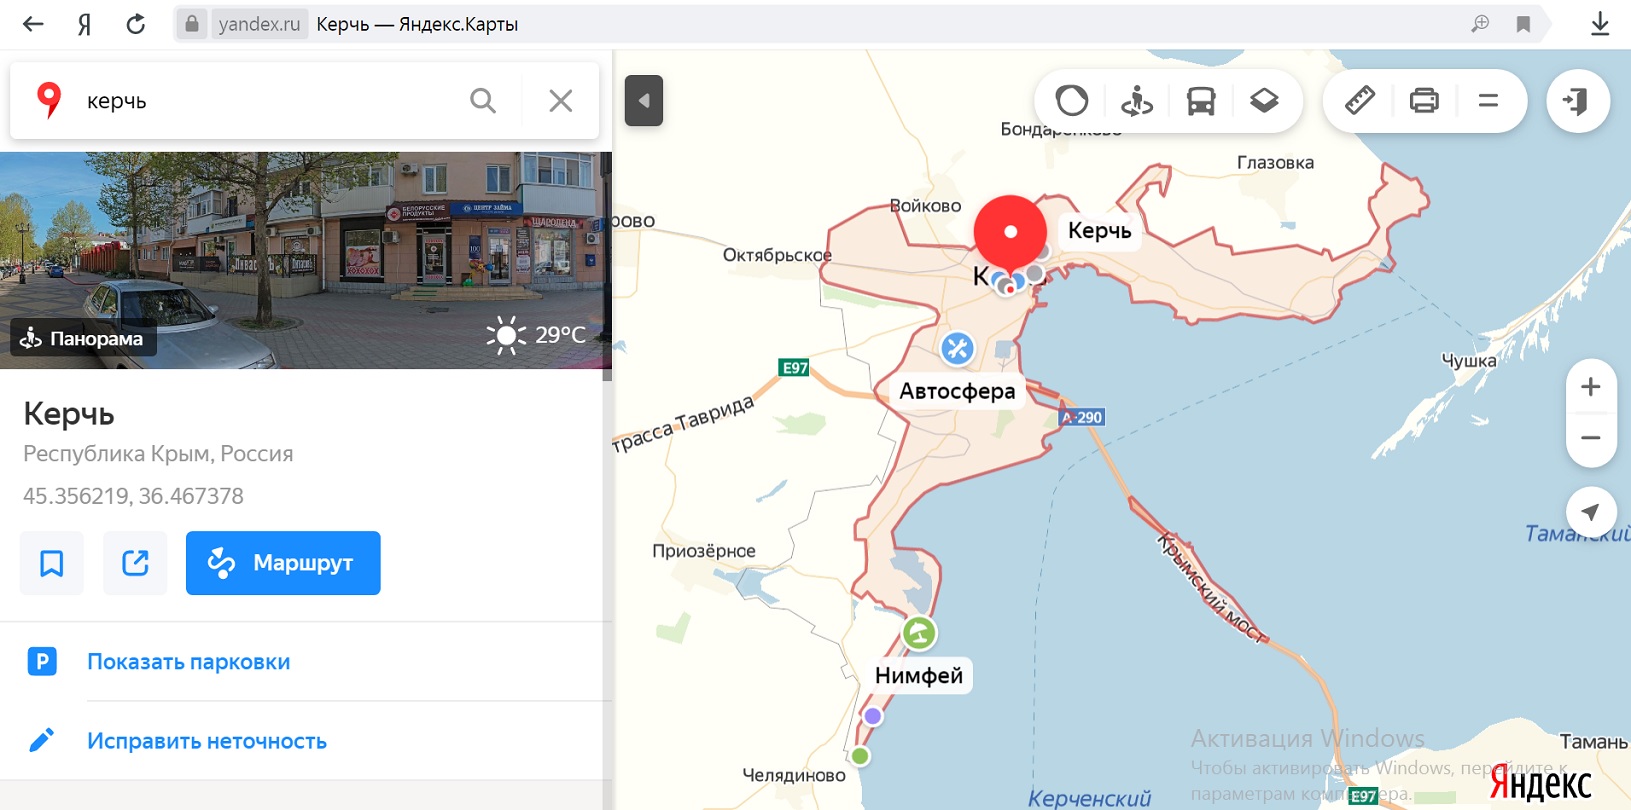
Task: Click the Чушка place label
Action: coord(1468,361)
